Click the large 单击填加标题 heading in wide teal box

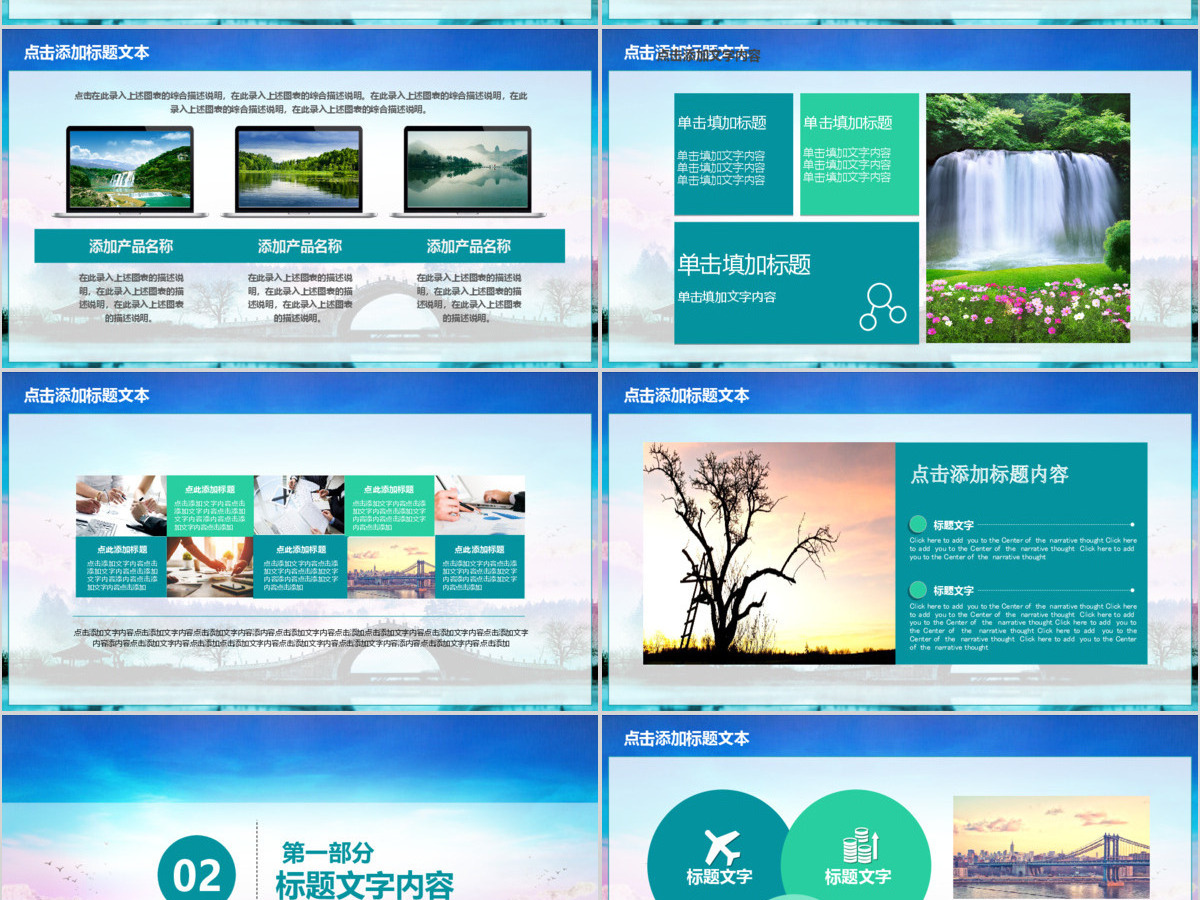point(744,264)
